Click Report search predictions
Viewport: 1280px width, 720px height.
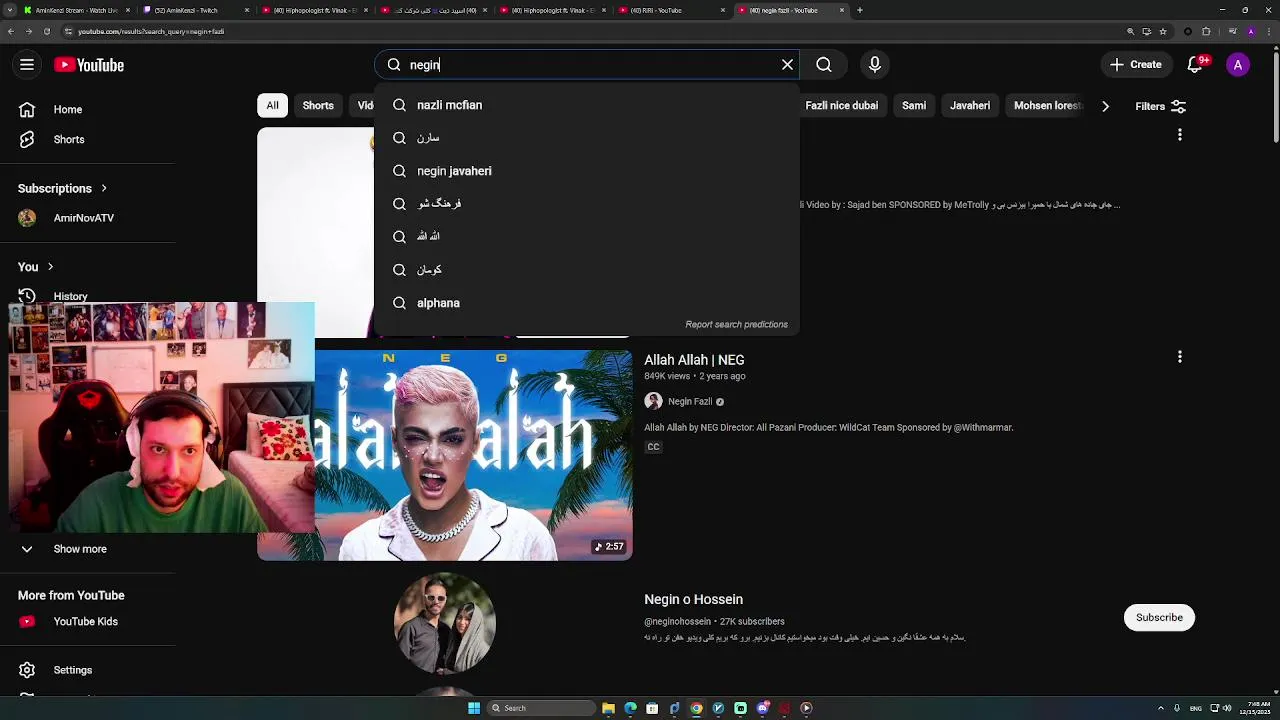736,325
